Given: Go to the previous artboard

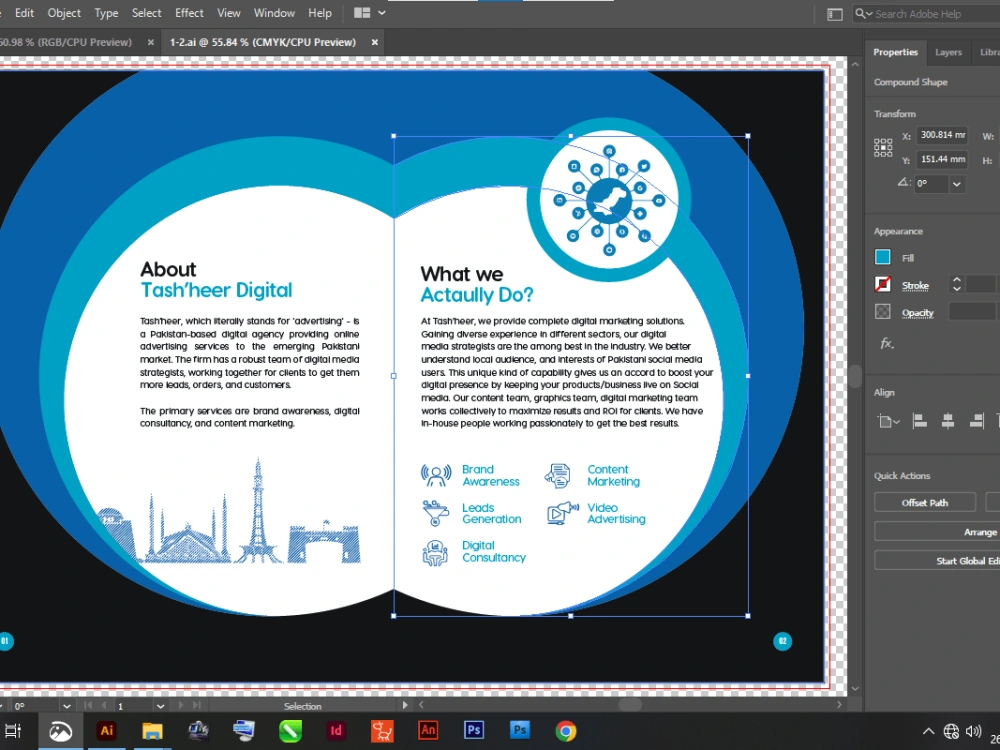Looking at the screenshot, I should click(x=103, y=705).
